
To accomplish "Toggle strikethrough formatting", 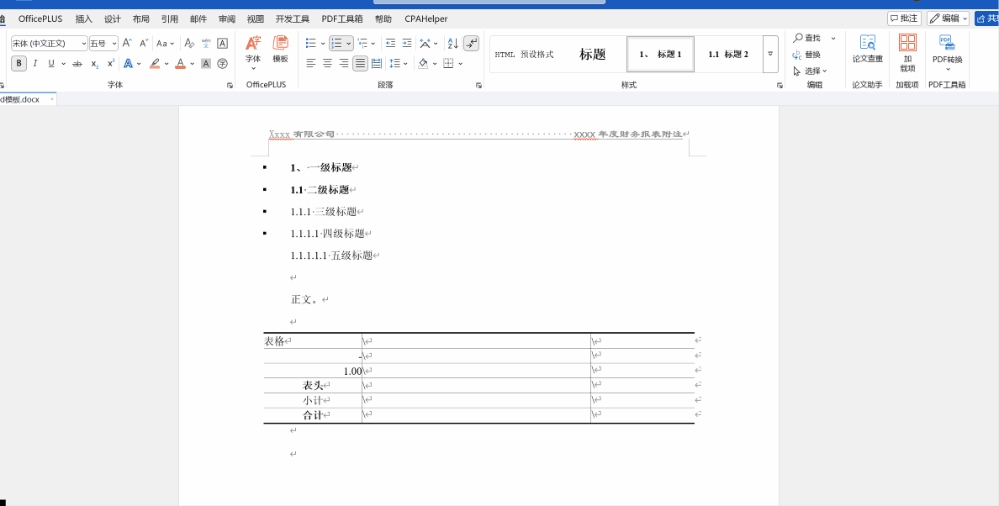I will 78,63.
